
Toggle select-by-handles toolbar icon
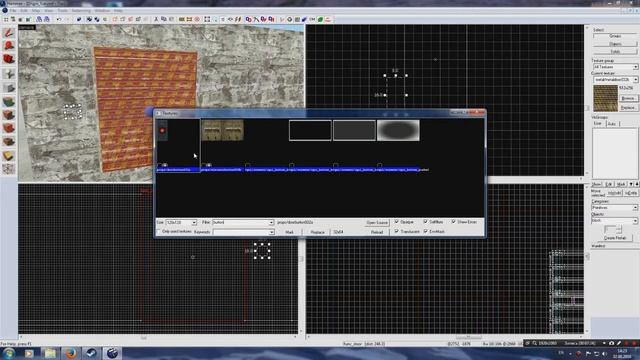207,19
